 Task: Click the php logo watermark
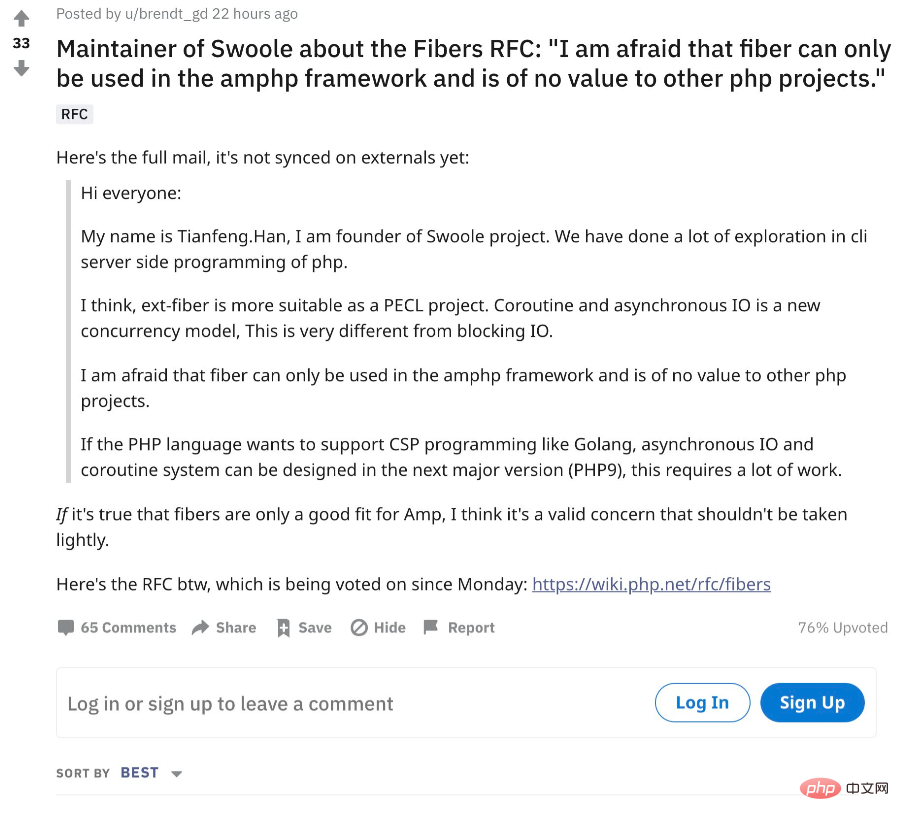pos(821,790)
